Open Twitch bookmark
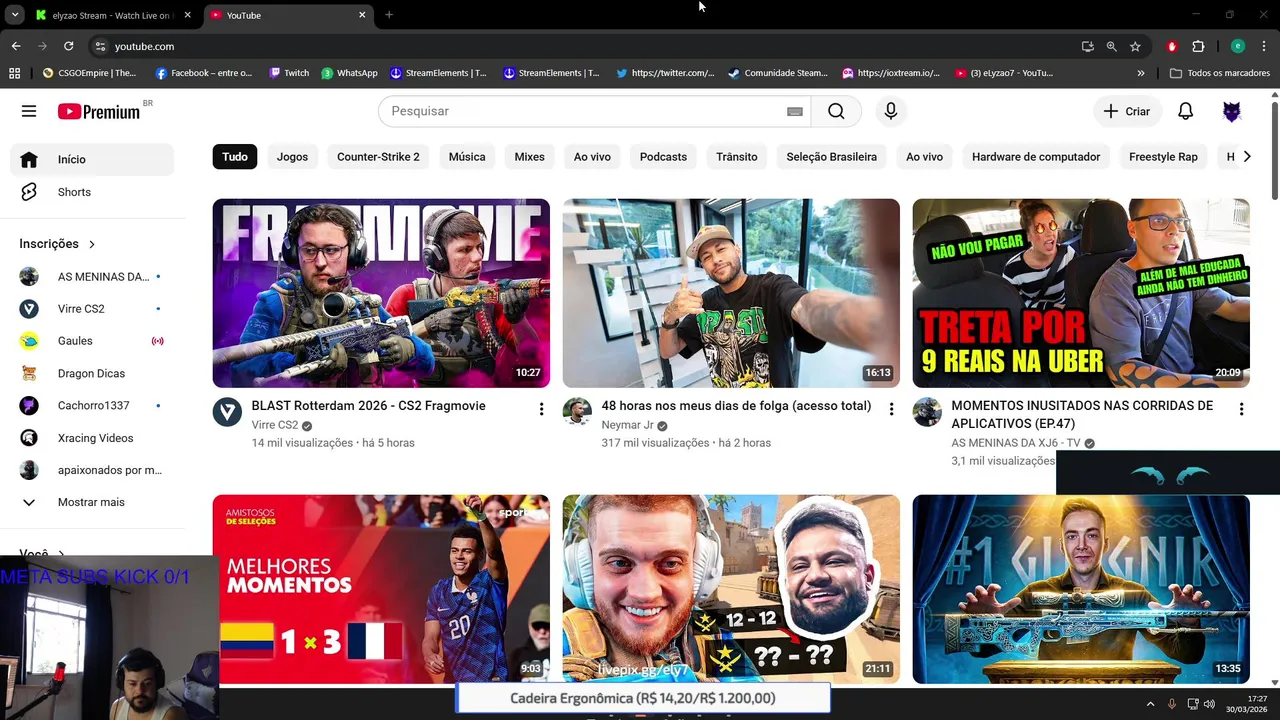Viewport: 1280px width, 720px height. pyautogui.click(x=289, y=73)
